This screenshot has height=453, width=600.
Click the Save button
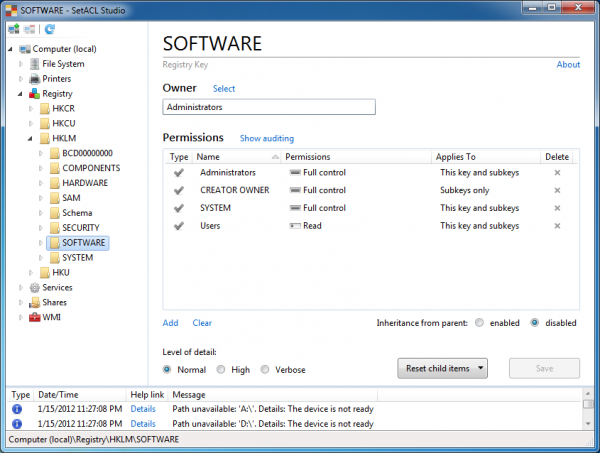pyautogui.click(x=544, y=368)
